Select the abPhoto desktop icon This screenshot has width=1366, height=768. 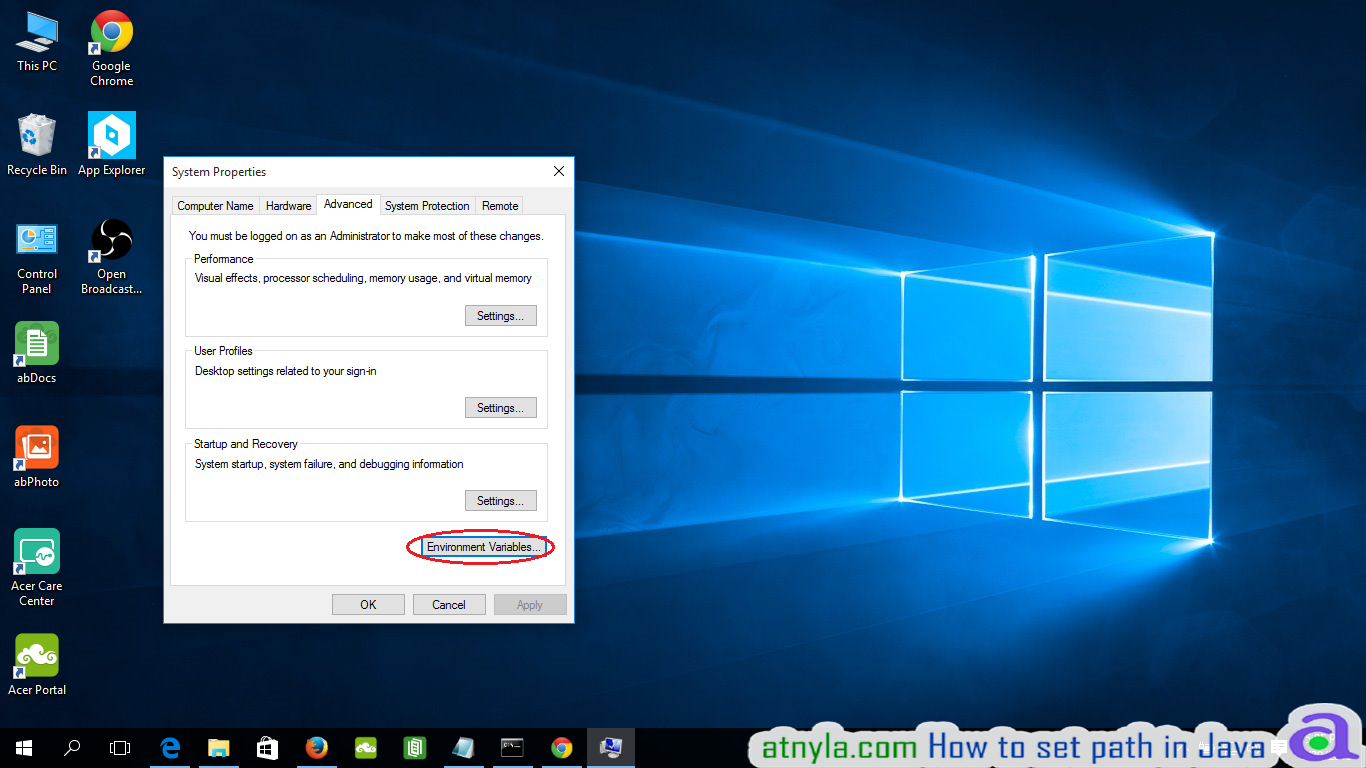coord(37,457)
